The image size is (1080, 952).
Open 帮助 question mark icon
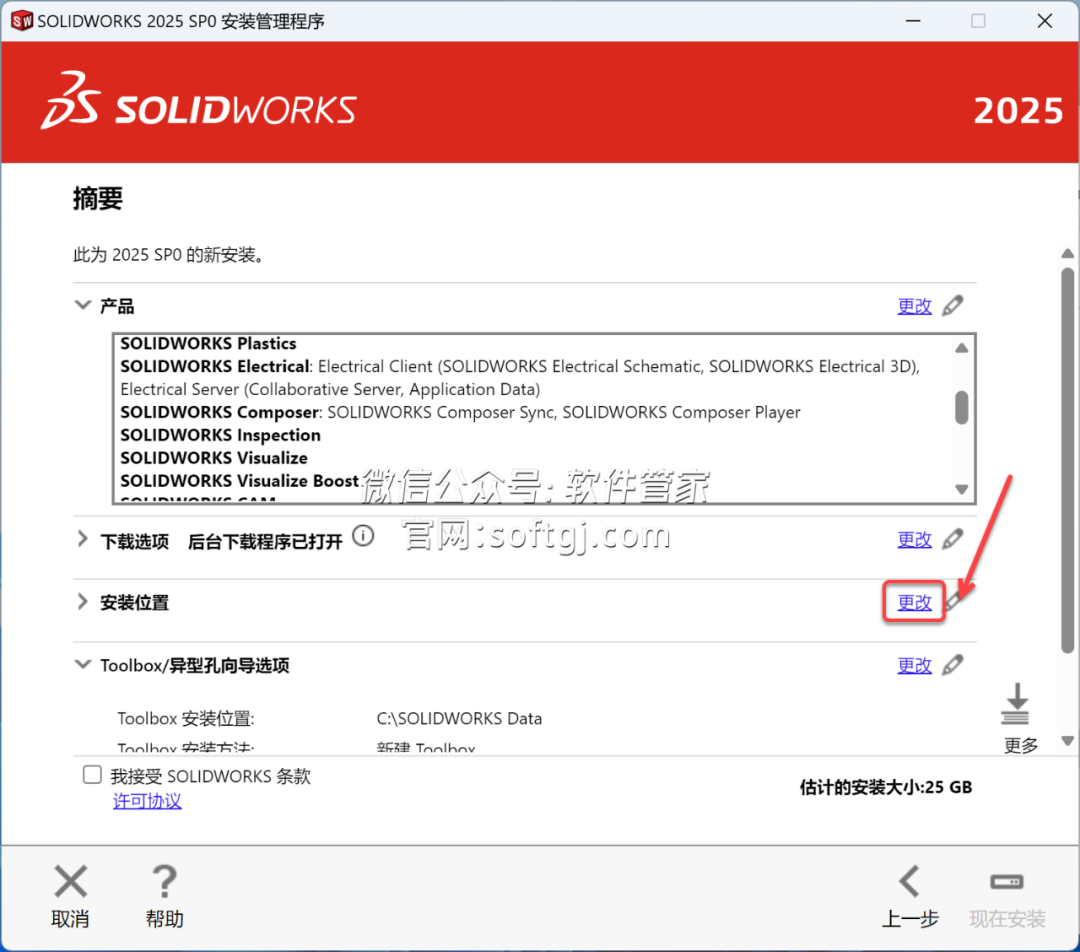[x=164, y=881]
